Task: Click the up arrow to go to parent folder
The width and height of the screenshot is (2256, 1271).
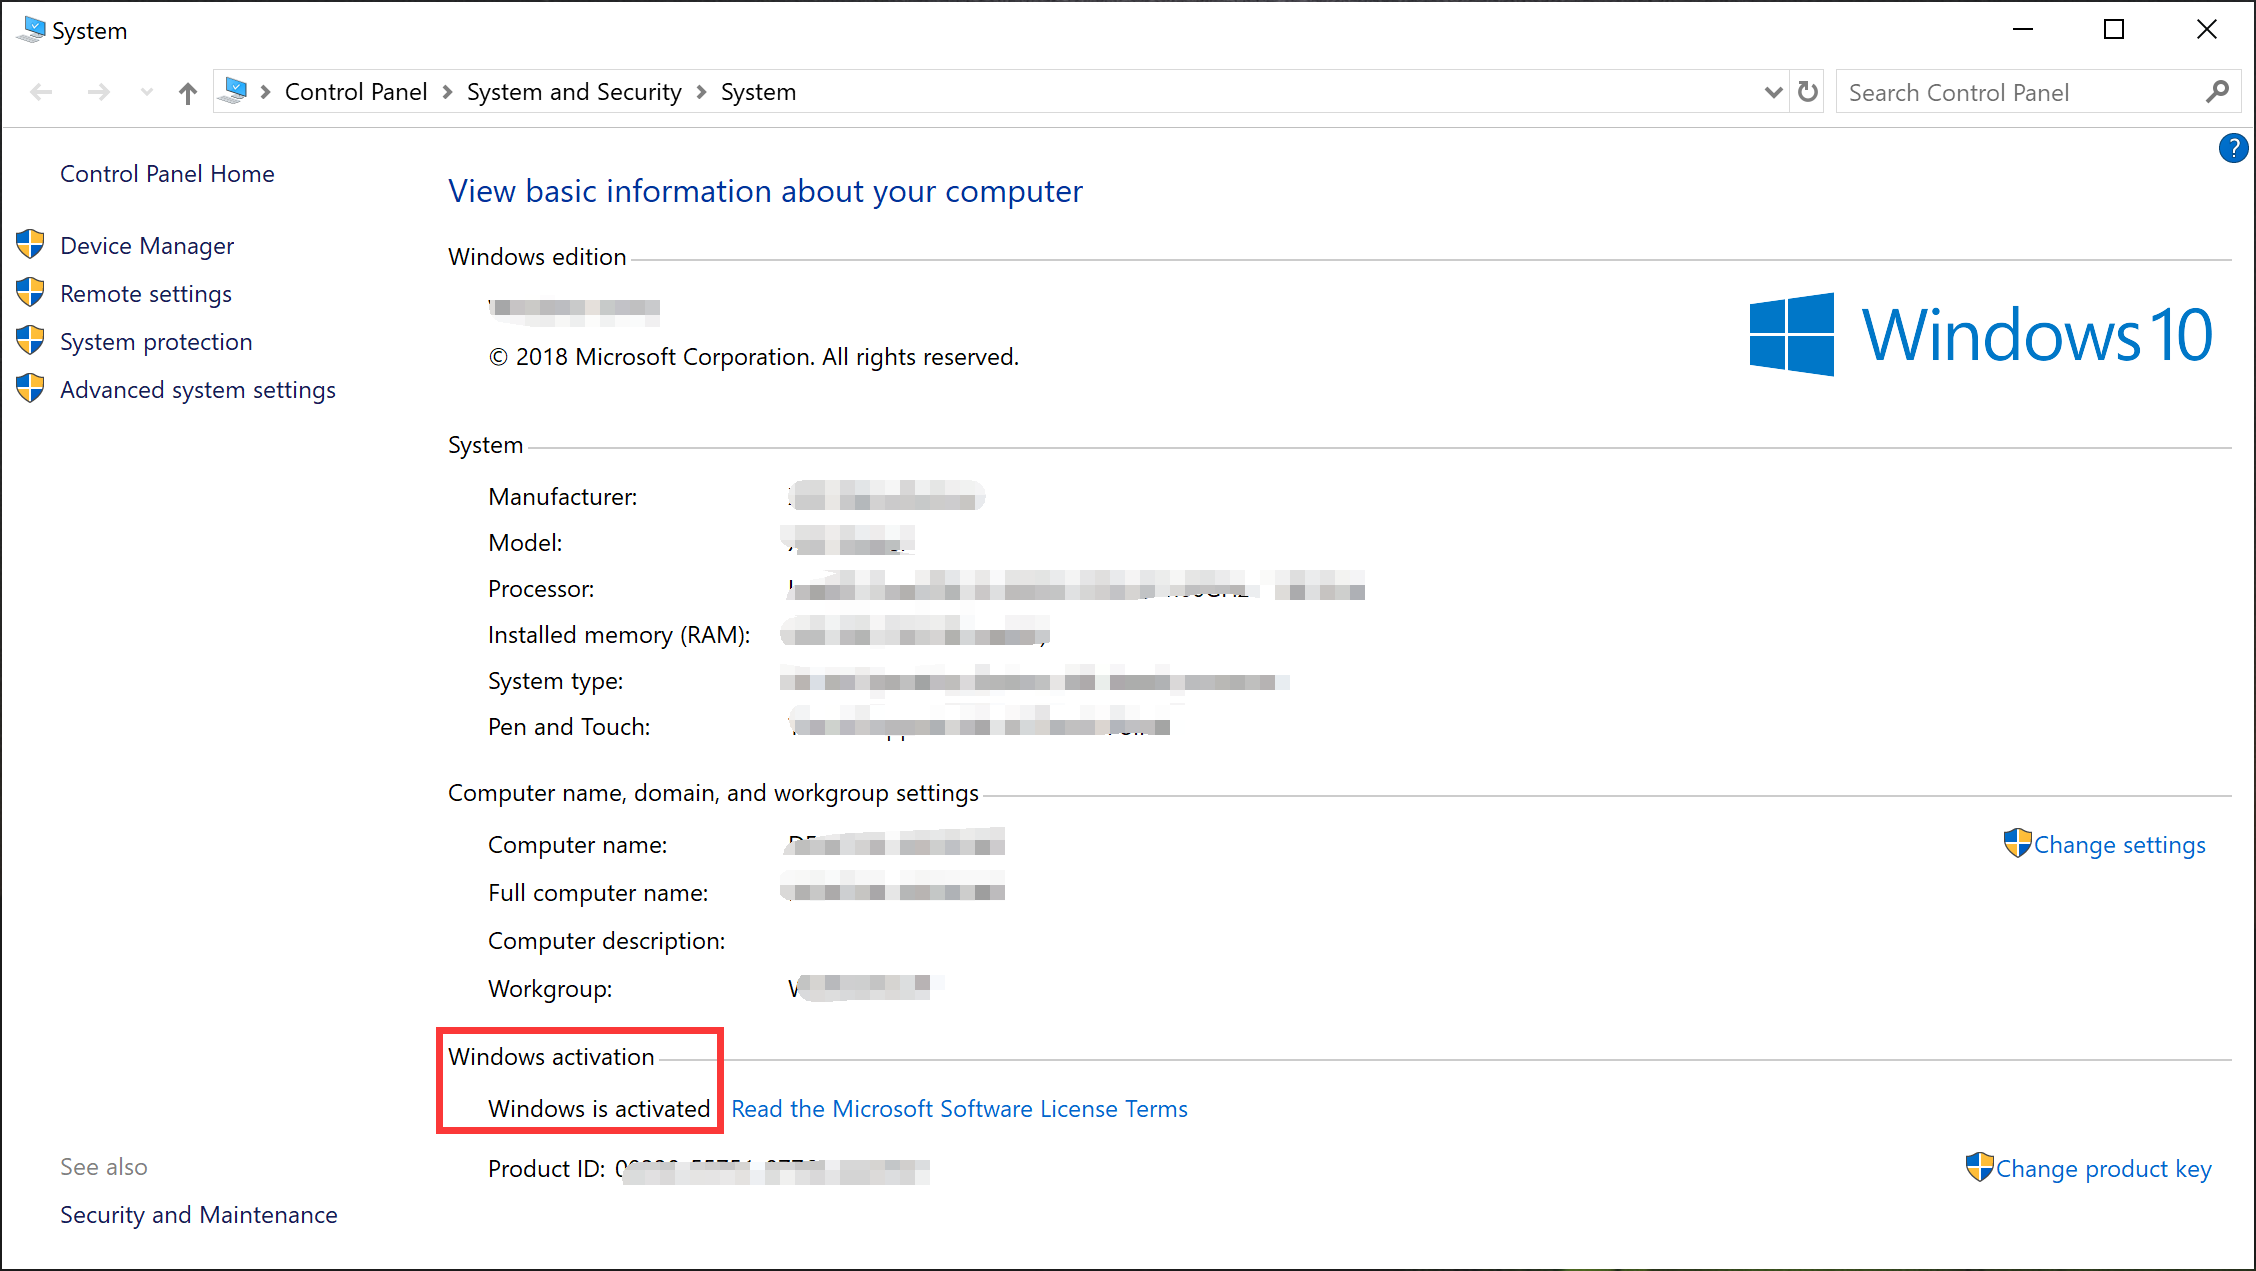Action: pos(187,91)
